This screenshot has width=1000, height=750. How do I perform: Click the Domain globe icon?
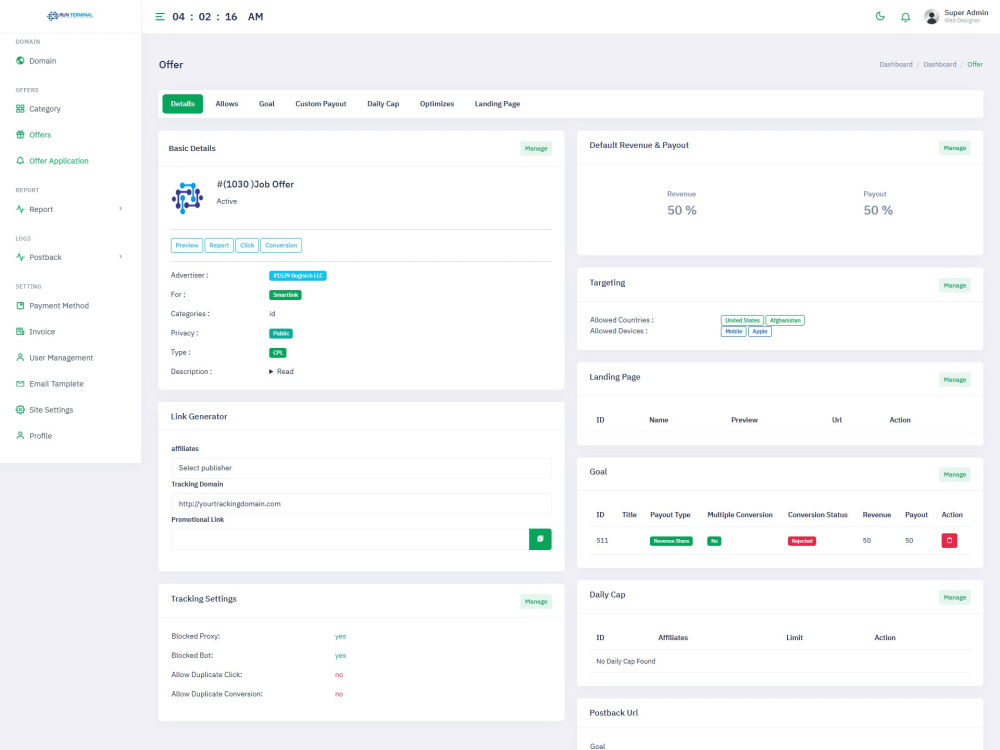pos(20,61)
